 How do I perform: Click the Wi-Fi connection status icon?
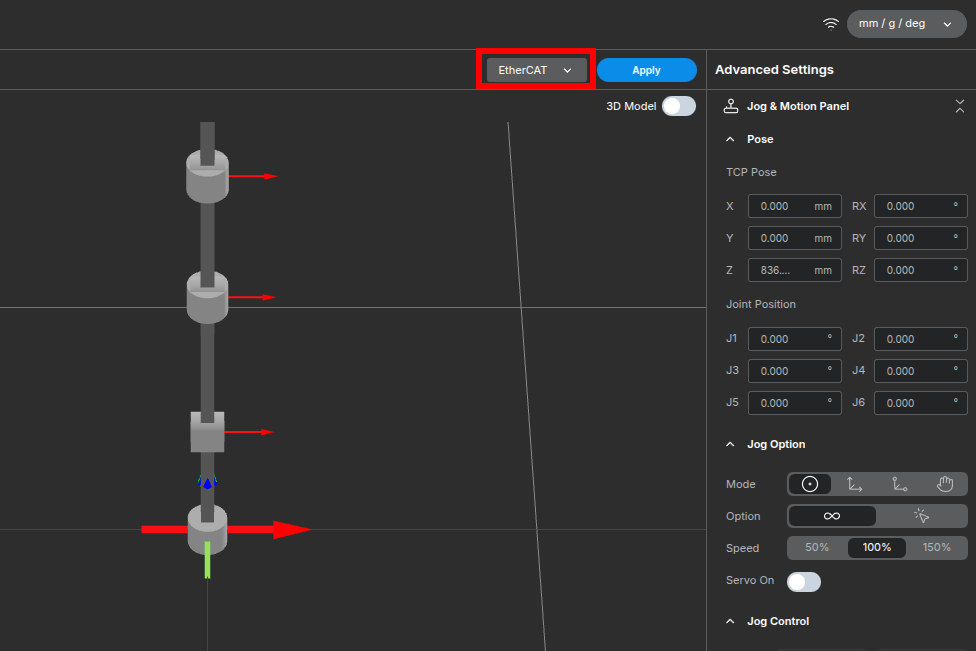point(830,24)
